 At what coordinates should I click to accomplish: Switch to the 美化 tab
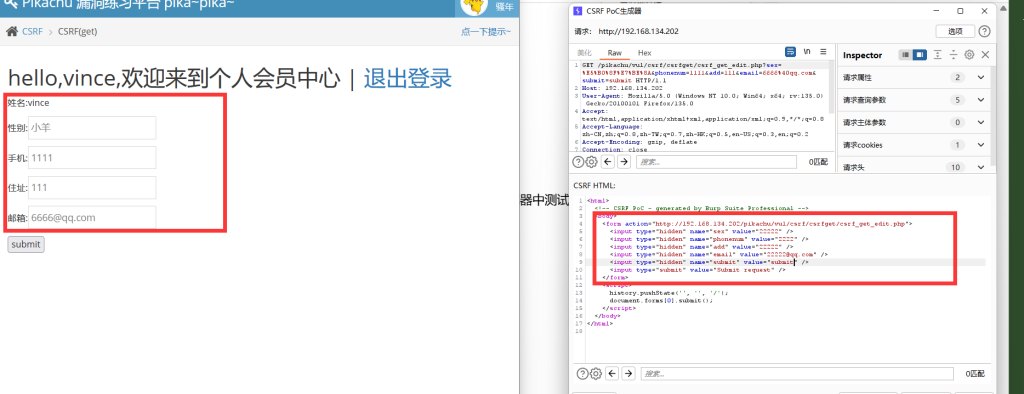pos(584,52)
